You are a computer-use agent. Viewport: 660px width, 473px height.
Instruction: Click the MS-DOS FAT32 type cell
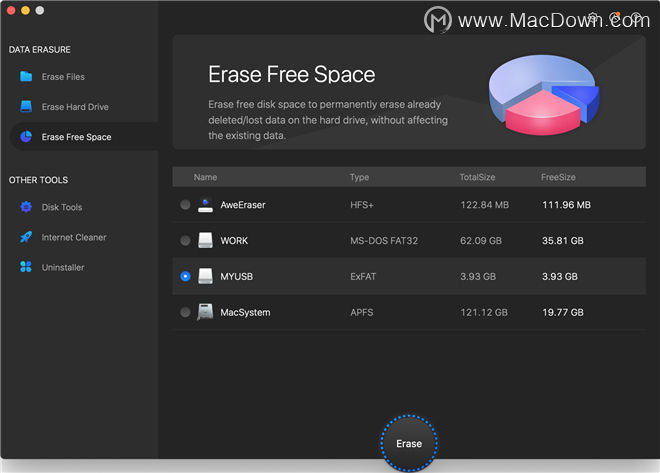(384, 241)
